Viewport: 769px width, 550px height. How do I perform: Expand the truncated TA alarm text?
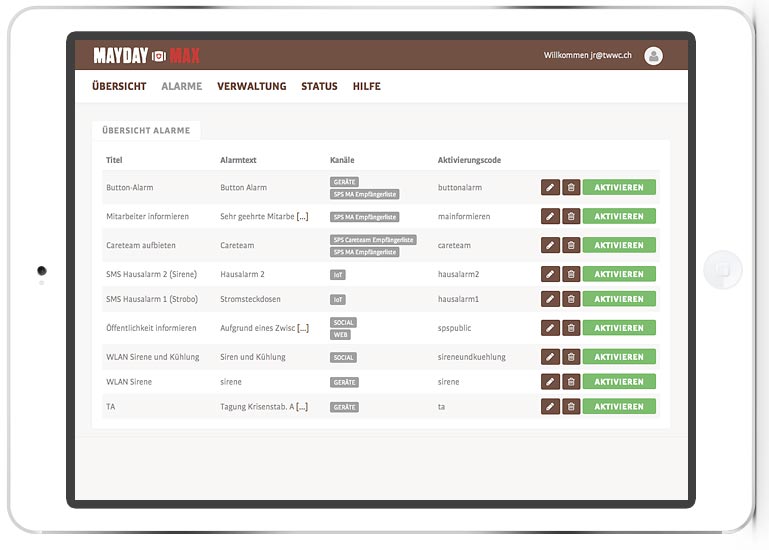302,407
